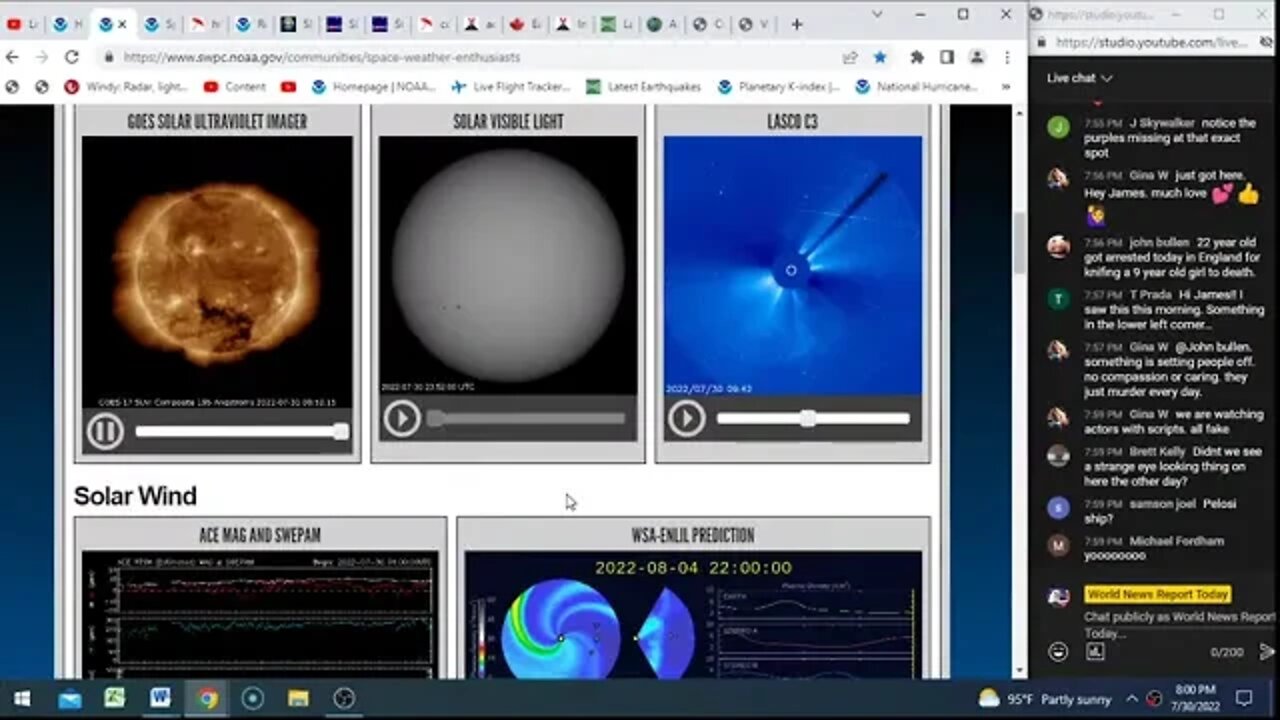Expand the Live chat dropdown

[x=1080, y=78]
